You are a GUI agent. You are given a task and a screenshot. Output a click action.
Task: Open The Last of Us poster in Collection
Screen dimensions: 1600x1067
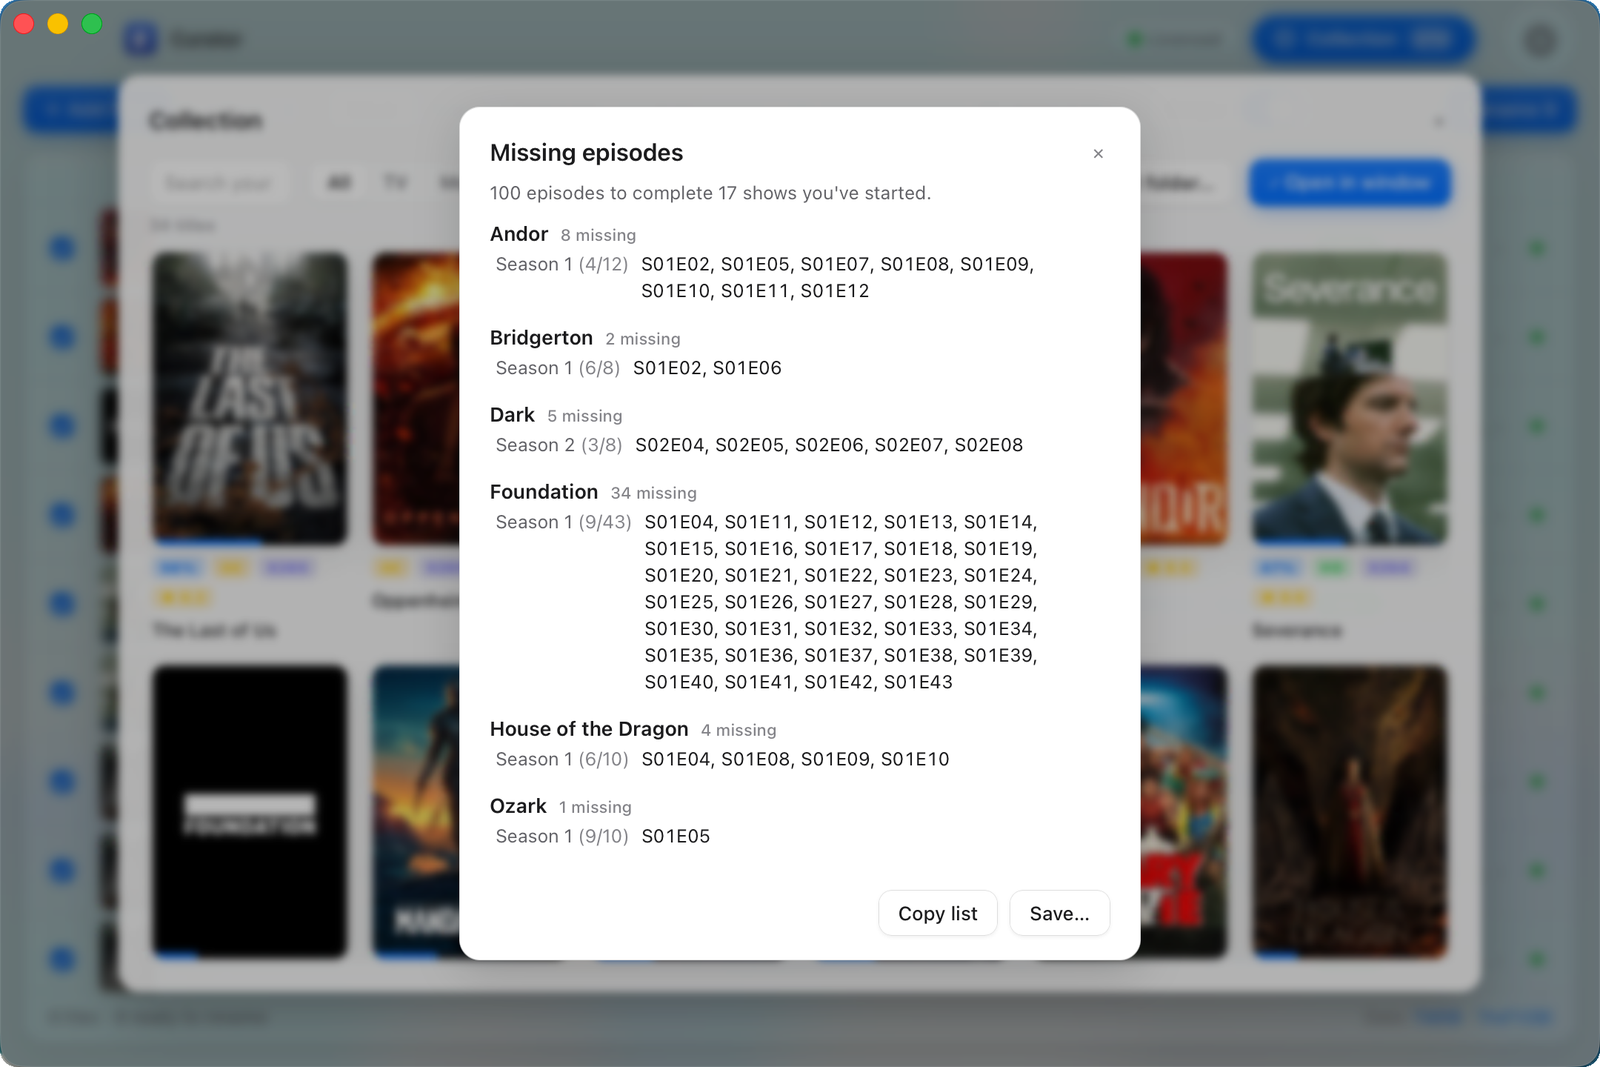click(250, 399)
